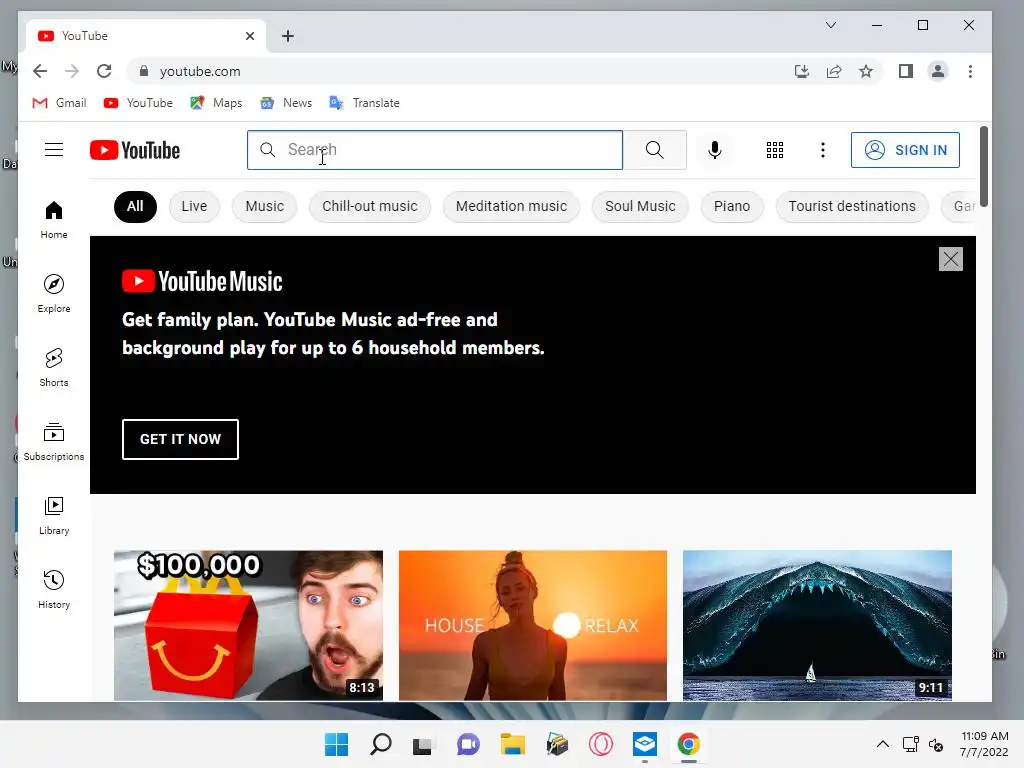Click the taskbar clock and date
This screenshot has width=1024, height=768.
(984, 744)
